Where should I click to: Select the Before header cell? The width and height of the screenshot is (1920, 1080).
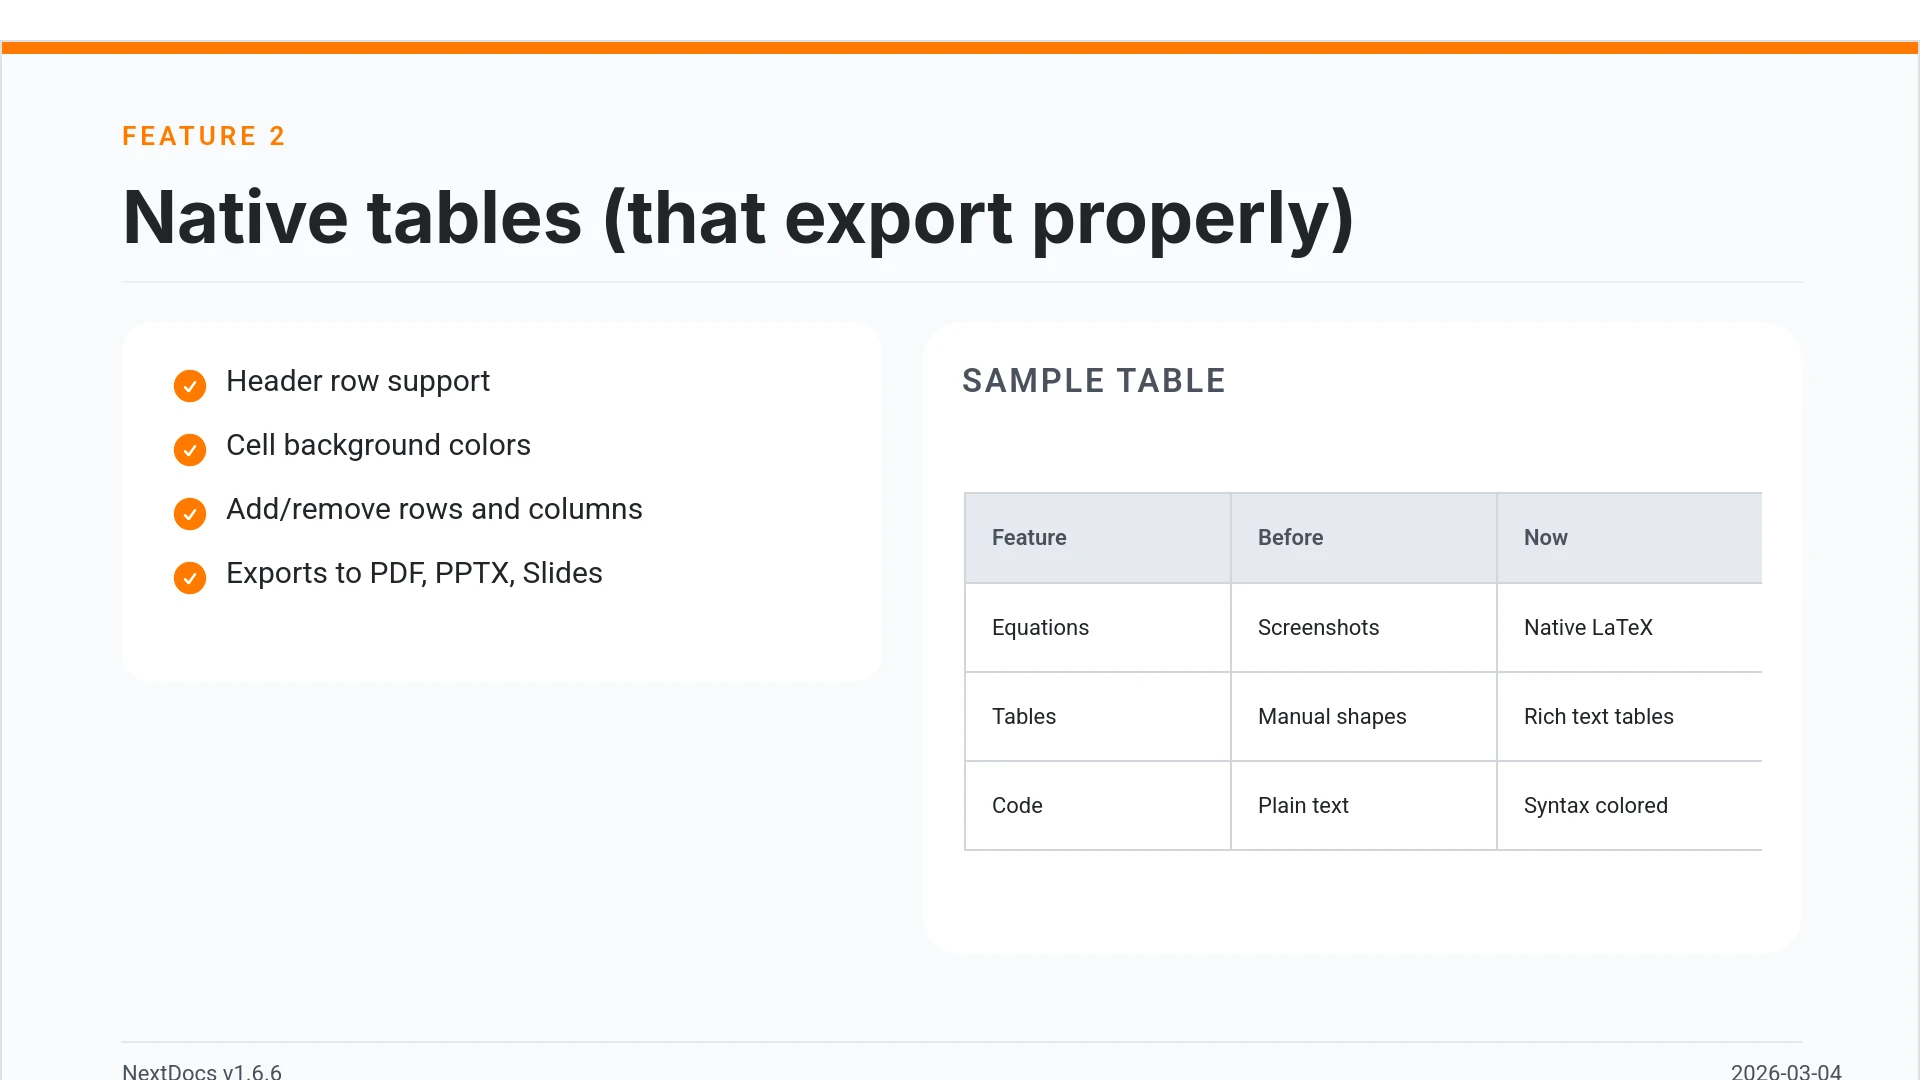tap(1363, 538)
